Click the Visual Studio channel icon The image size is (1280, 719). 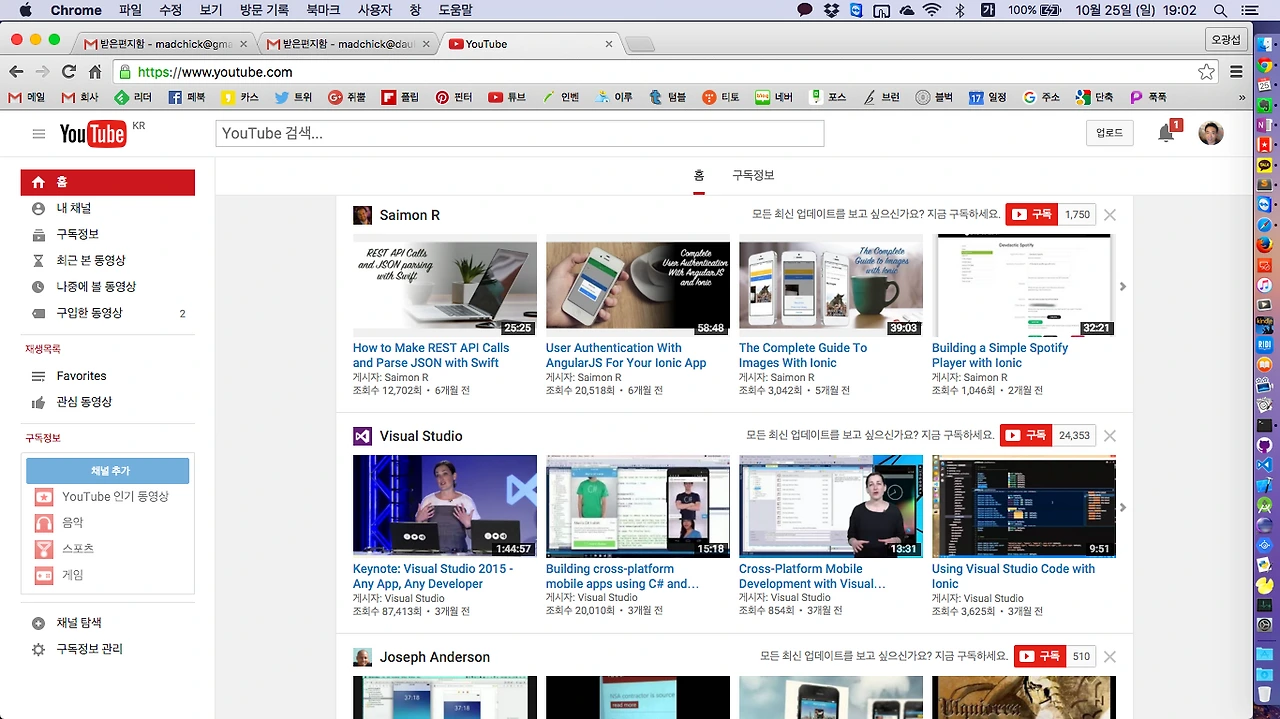coord(362,436)
